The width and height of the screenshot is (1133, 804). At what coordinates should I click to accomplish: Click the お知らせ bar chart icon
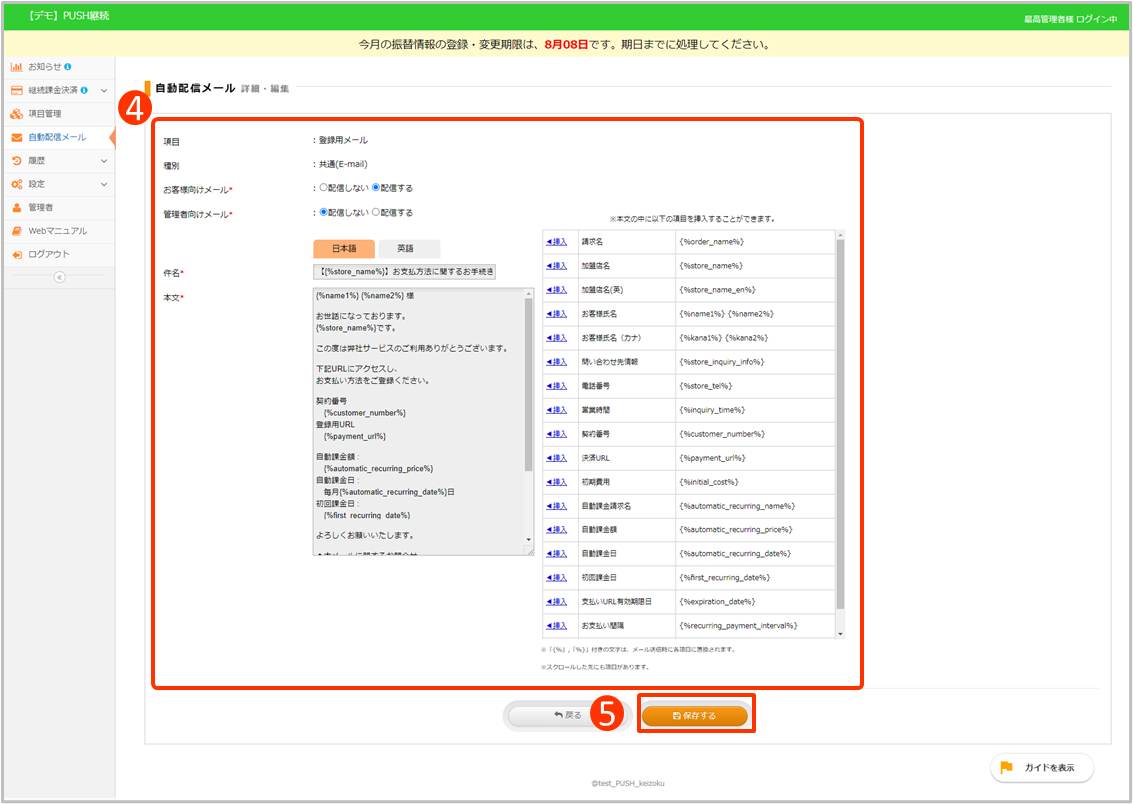[17, 67]
